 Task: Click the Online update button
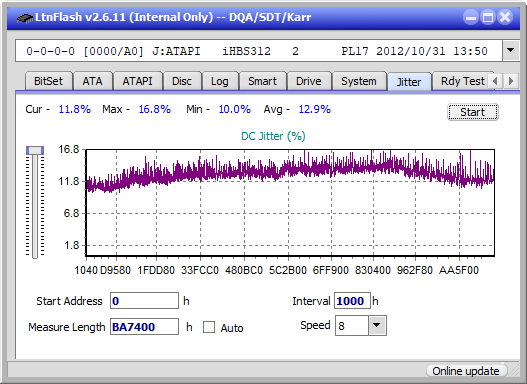(466, 371)
